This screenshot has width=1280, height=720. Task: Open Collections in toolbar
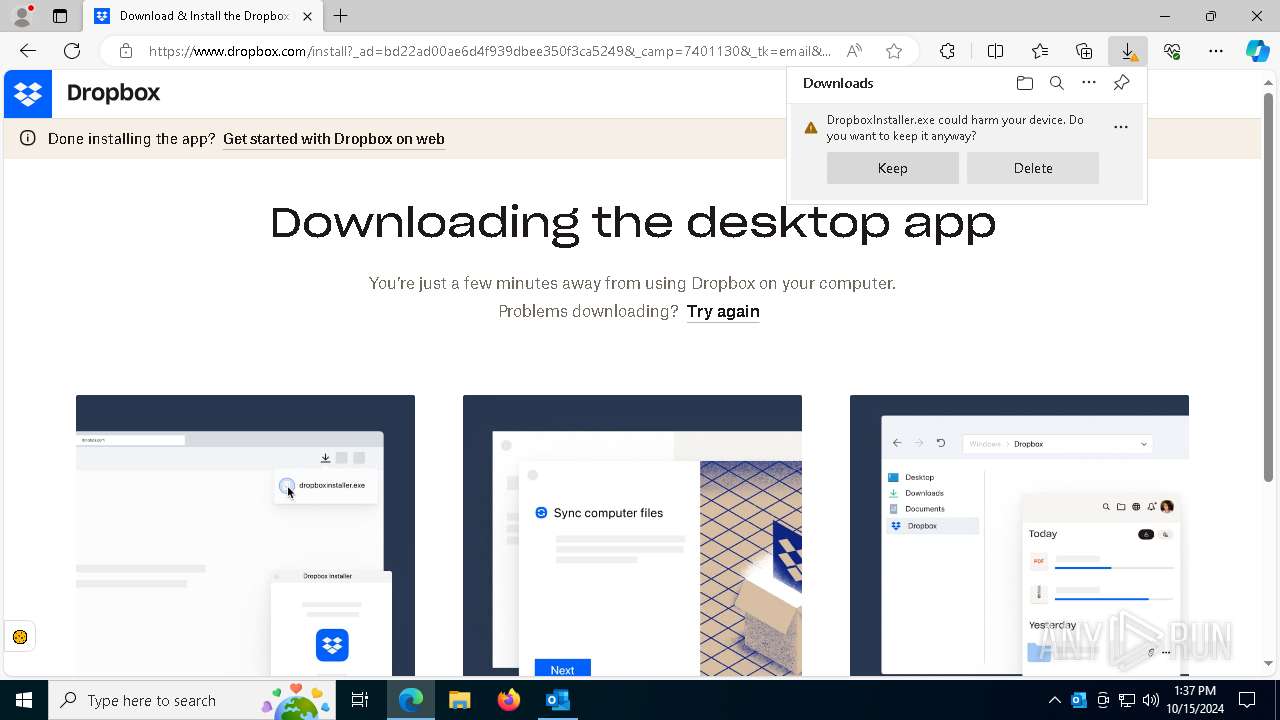point(1084,51)
